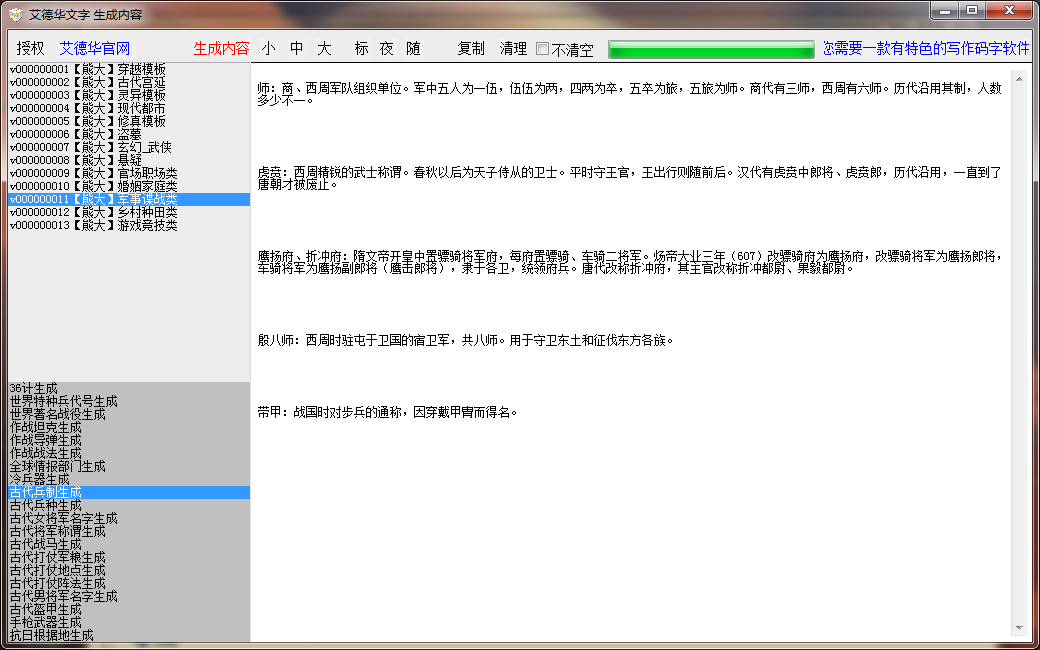The image size is (1040, 650).
Task: Choose 古代兵种生成 generator
Action: point(129,505)
